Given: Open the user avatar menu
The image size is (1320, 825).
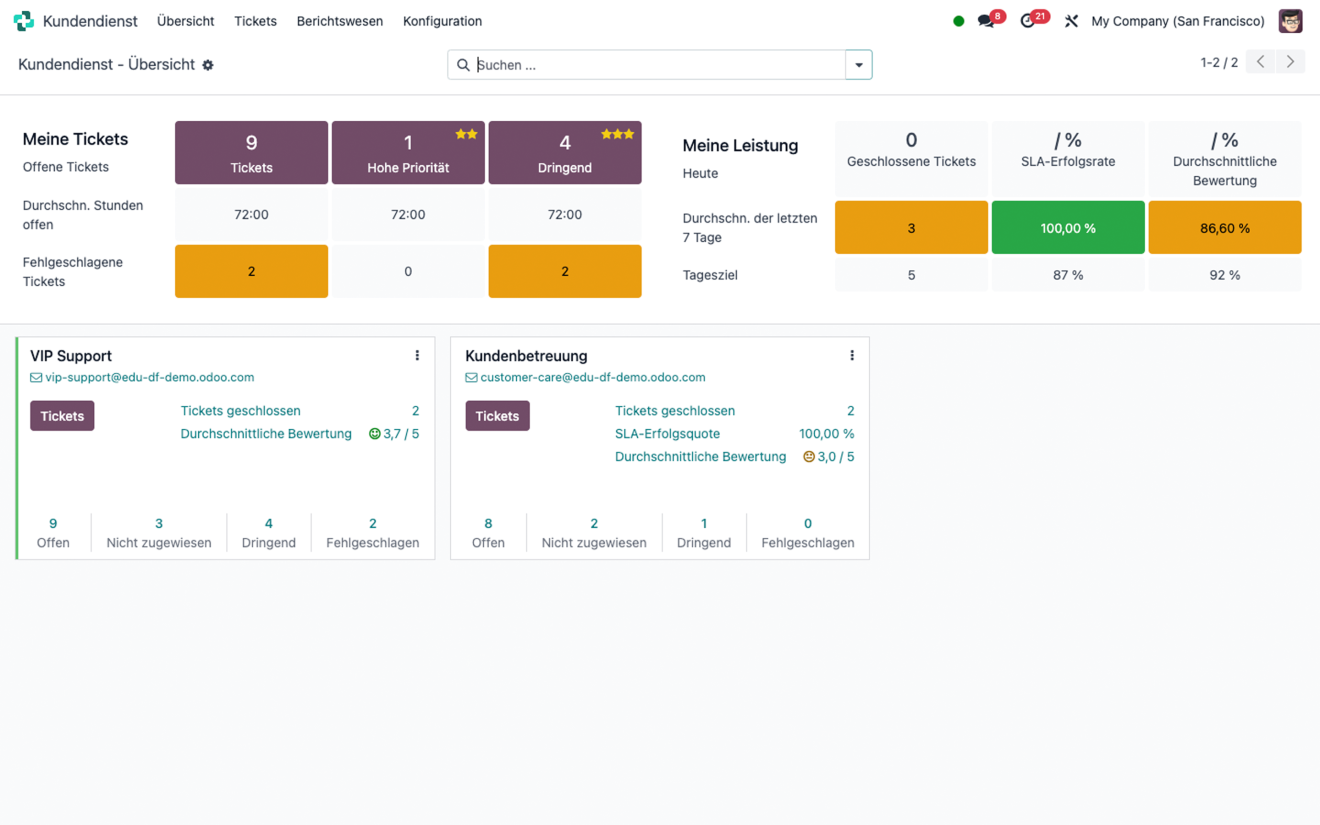Looking at the screenshot, I should click(x=1291, y=21).
